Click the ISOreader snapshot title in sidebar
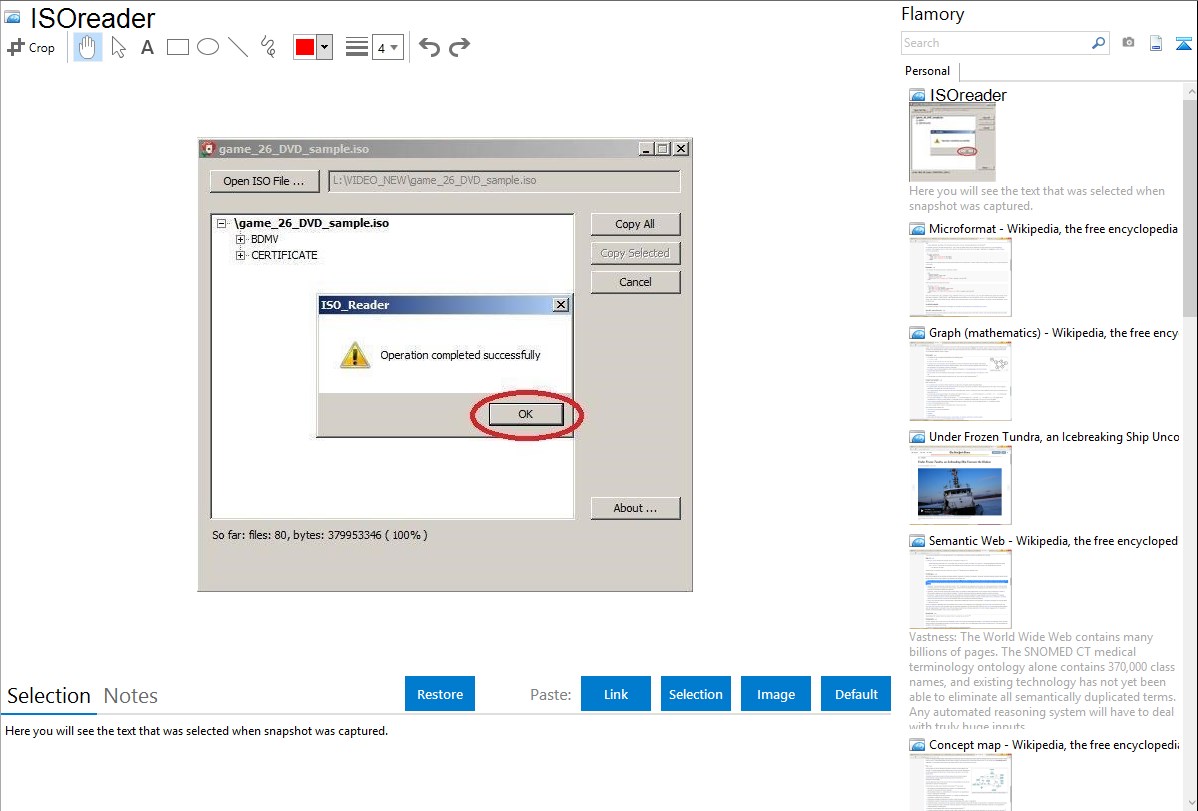1198x811 pixels. tap(968, 96)
